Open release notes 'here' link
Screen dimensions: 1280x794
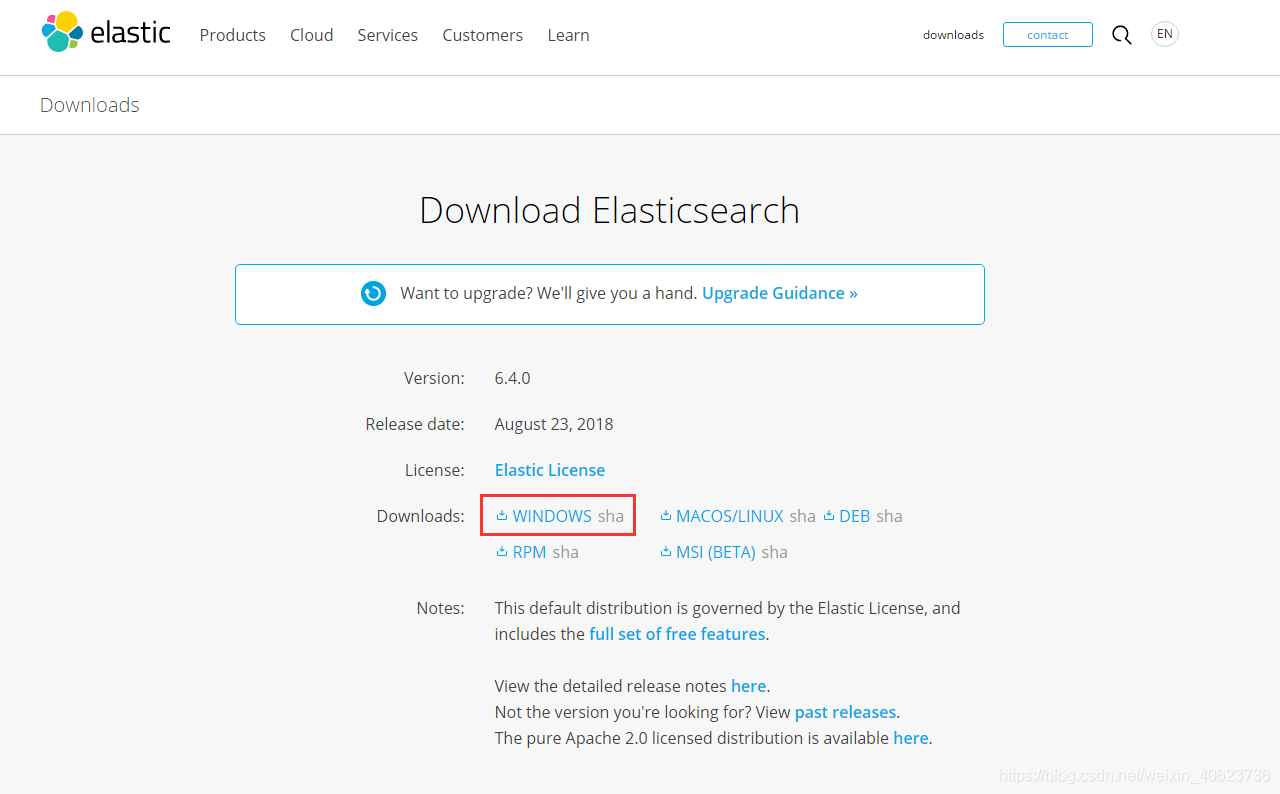[748, 686]
